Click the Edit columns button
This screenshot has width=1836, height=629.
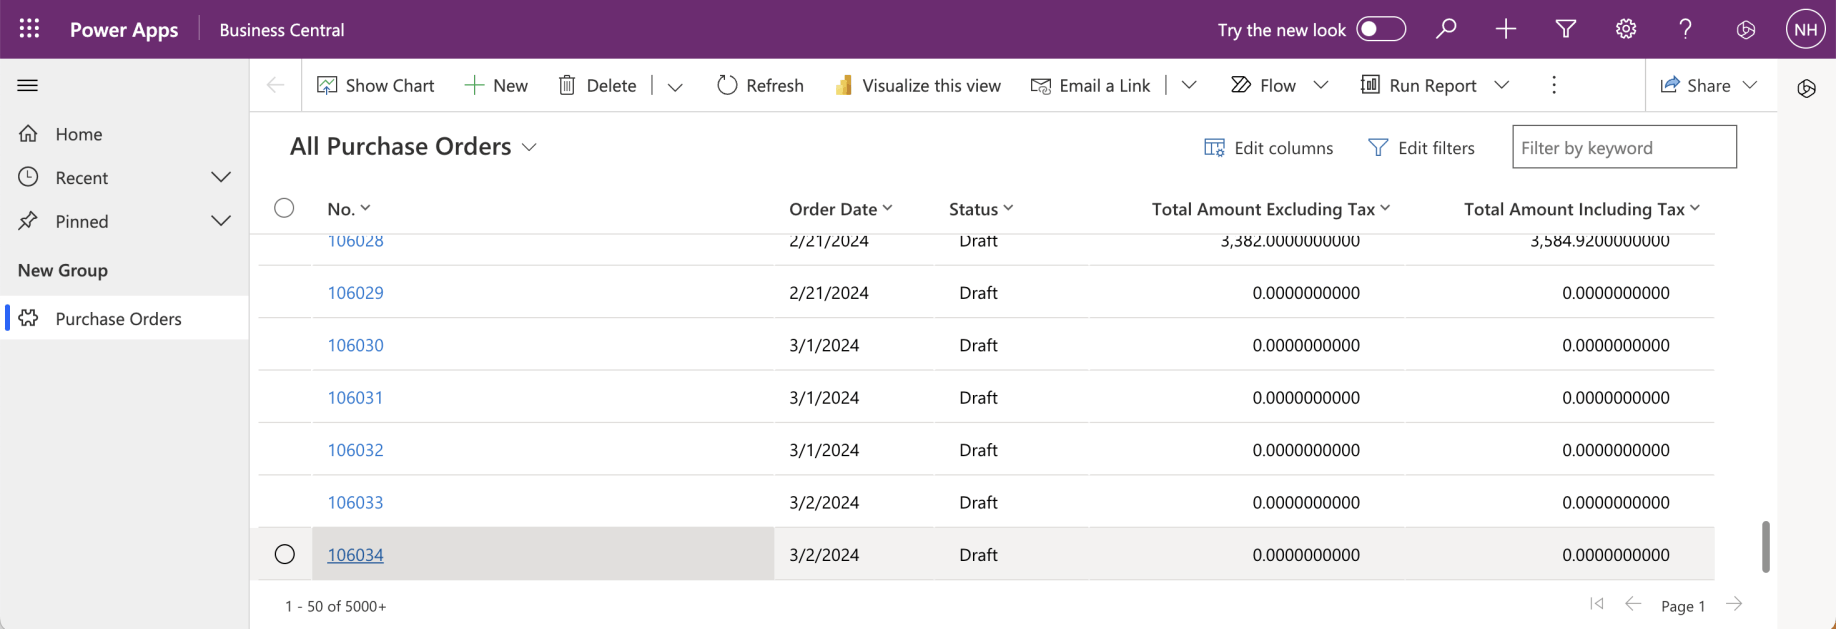click(1268, 148)
